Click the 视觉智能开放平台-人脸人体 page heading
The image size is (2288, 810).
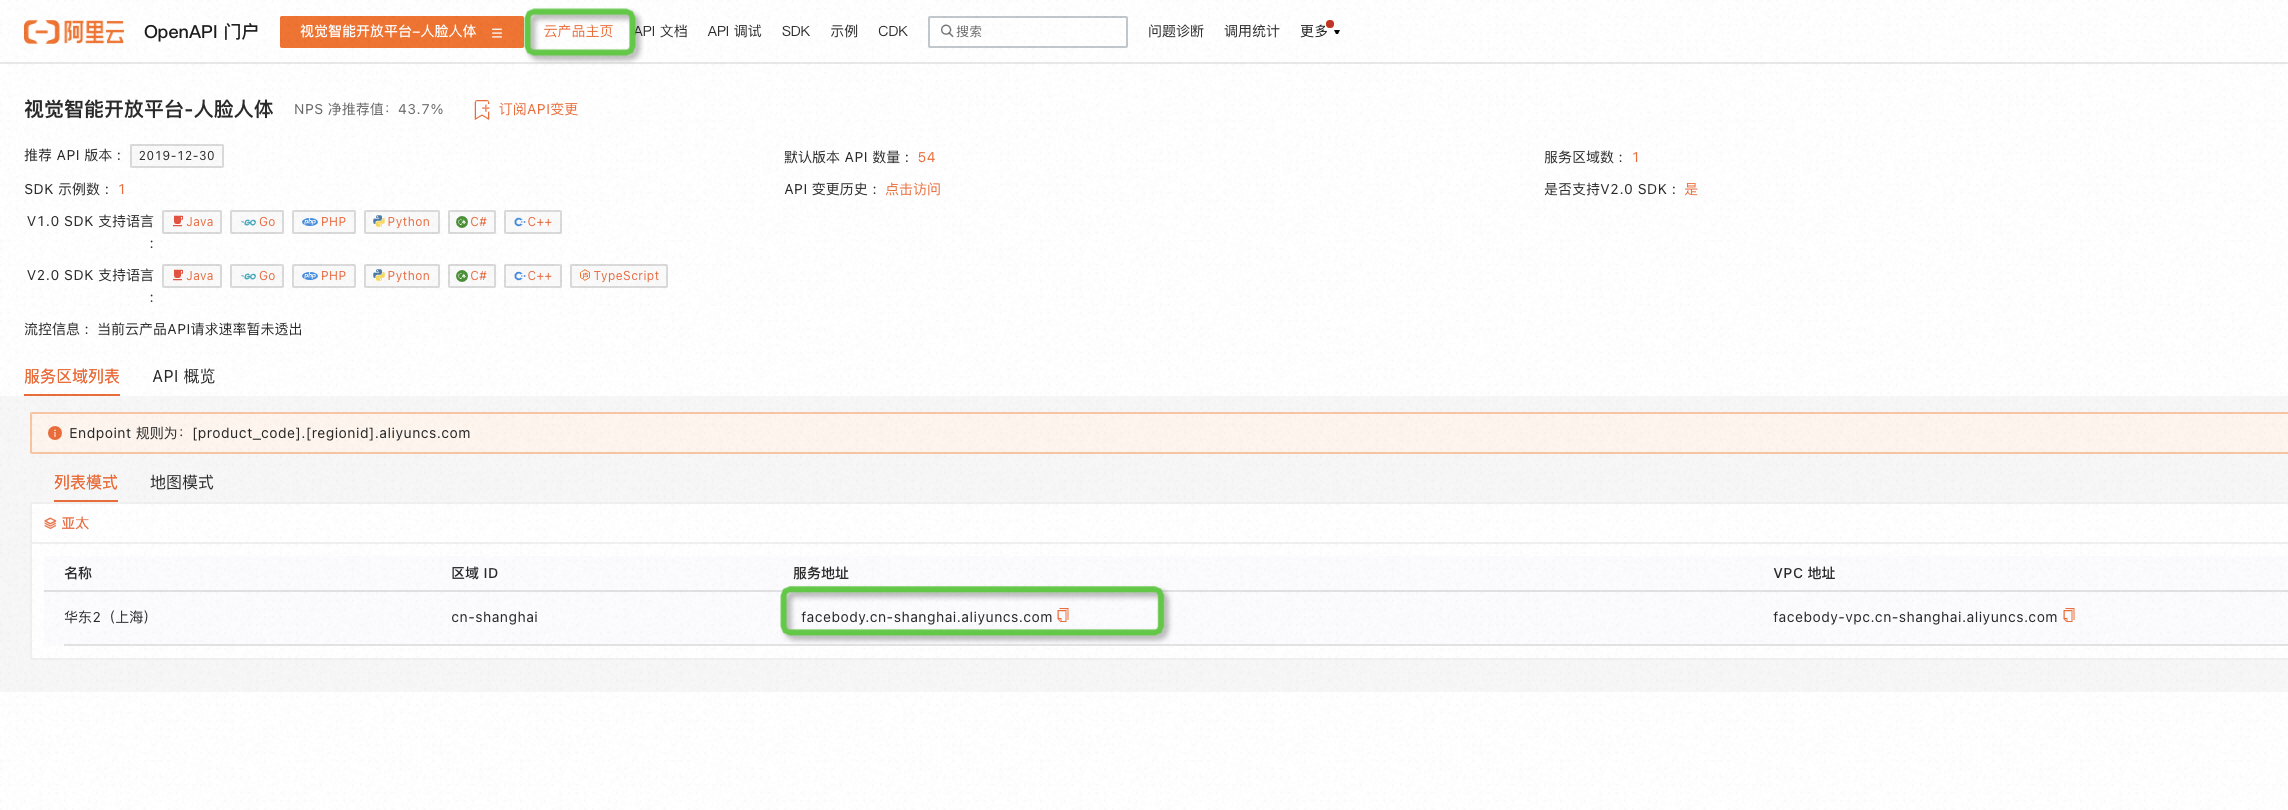pyautogui.click(x=149, y=109)
